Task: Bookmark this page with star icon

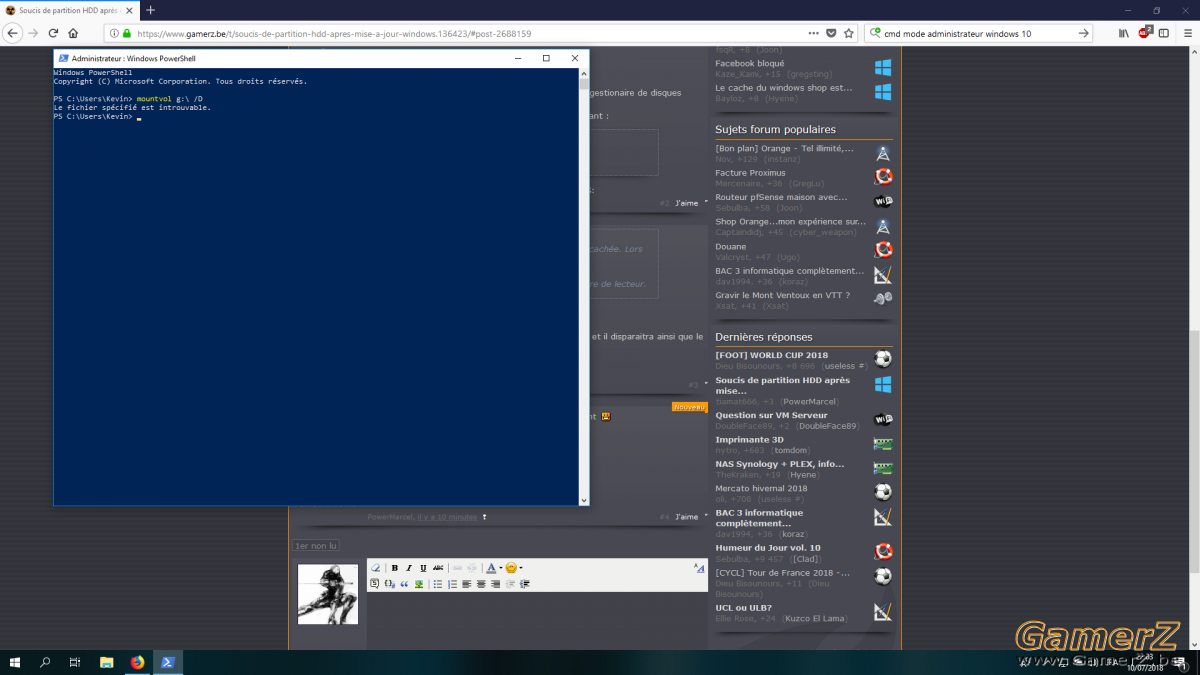Action: (x=849, y=33)
